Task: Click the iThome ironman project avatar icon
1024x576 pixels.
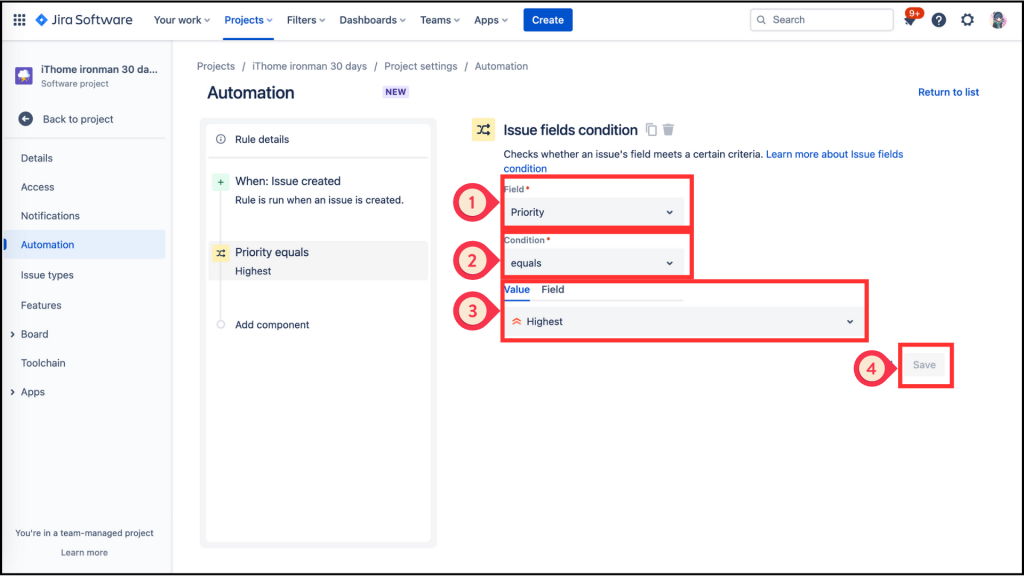Action: [x=24, y=76]
